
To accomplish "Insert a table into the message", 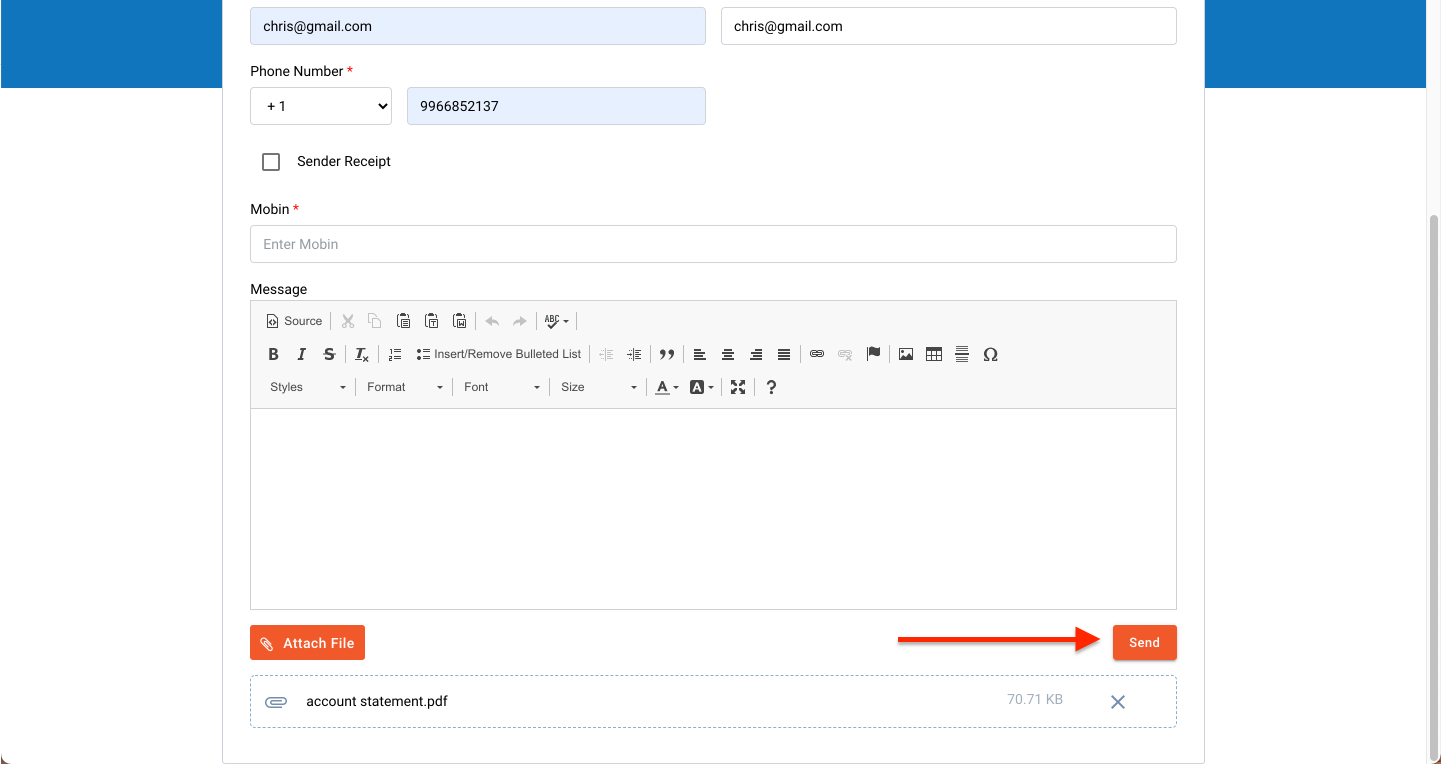I will 934,354.
